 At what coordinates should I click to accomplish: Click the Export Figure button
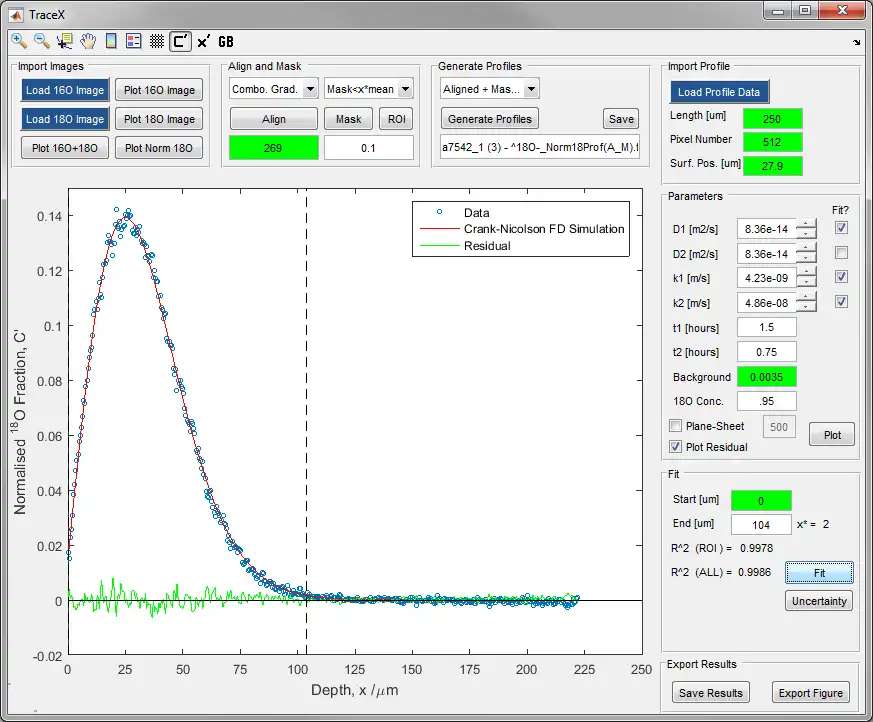[810, 693]
